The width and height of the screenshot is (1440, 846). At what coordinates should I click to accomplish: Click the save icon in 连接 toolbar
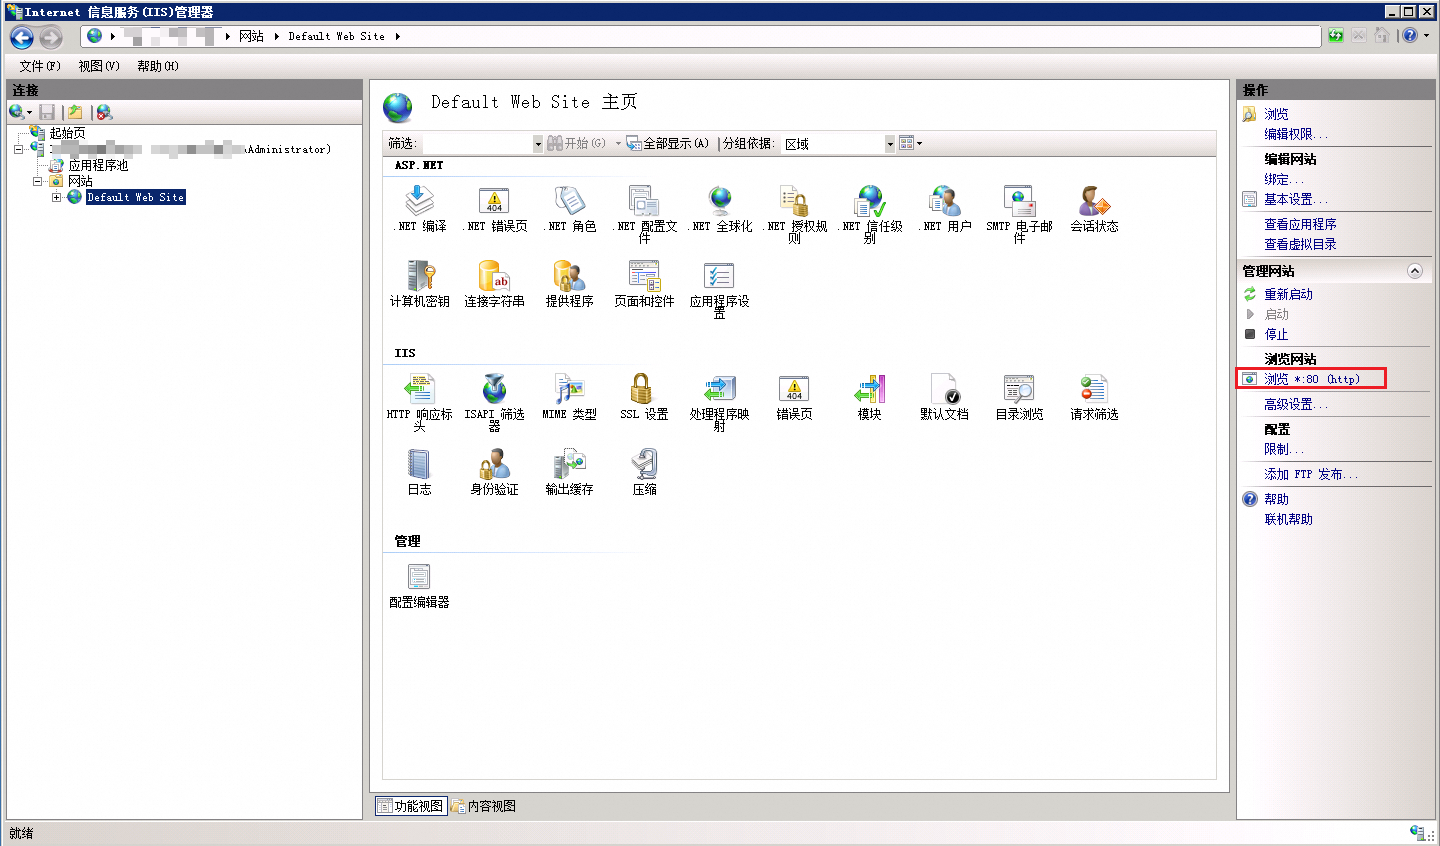pos(47,112)
